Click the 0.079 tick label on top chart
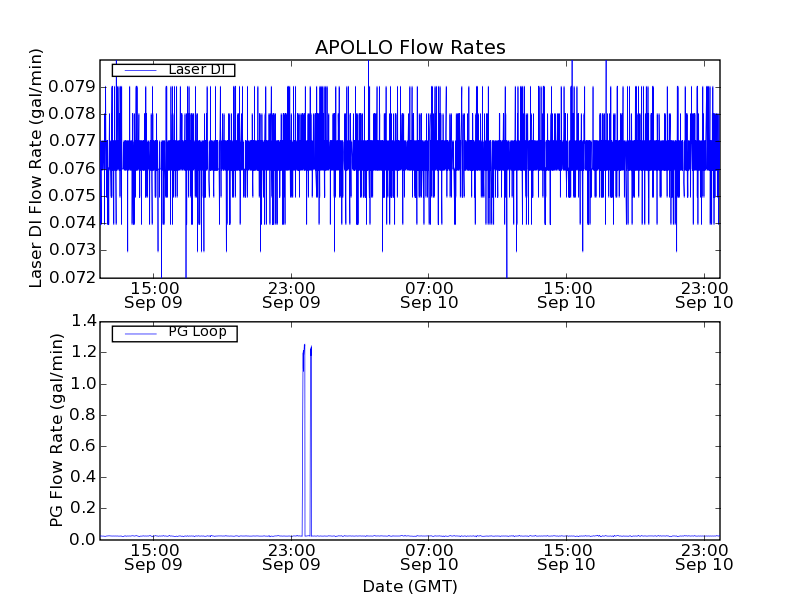This screenshot has width=800, height=600. 72,87
